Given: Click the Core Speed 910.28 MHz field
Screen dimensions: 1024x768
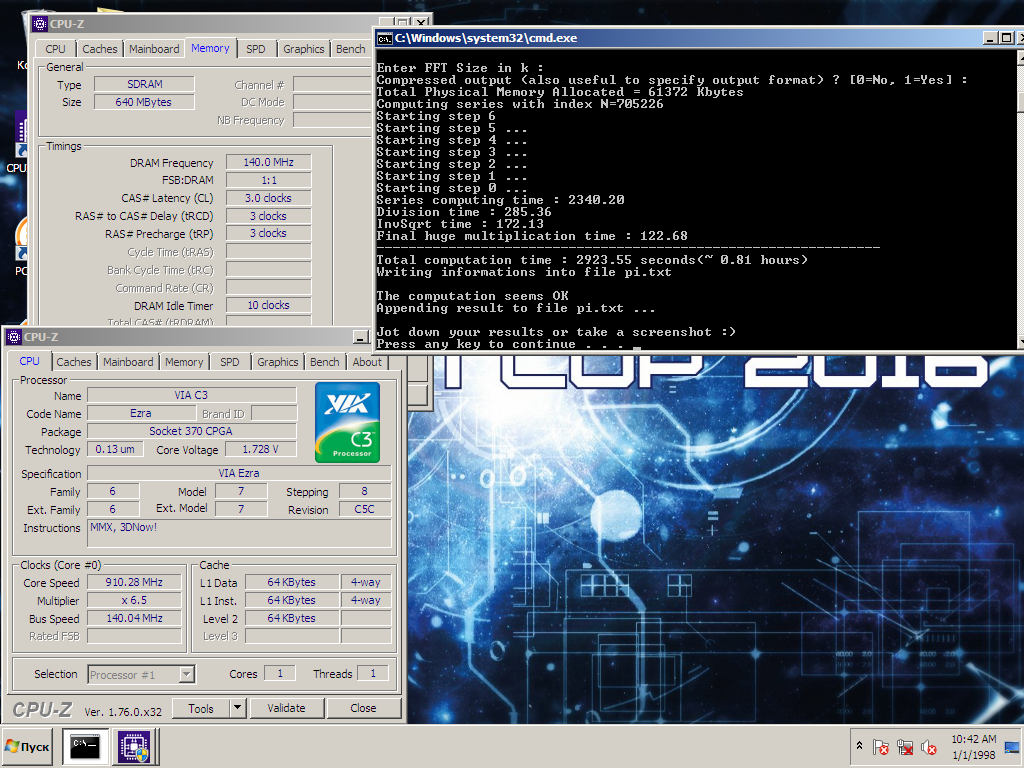Looking at the screenshot, I should (134, 582).
